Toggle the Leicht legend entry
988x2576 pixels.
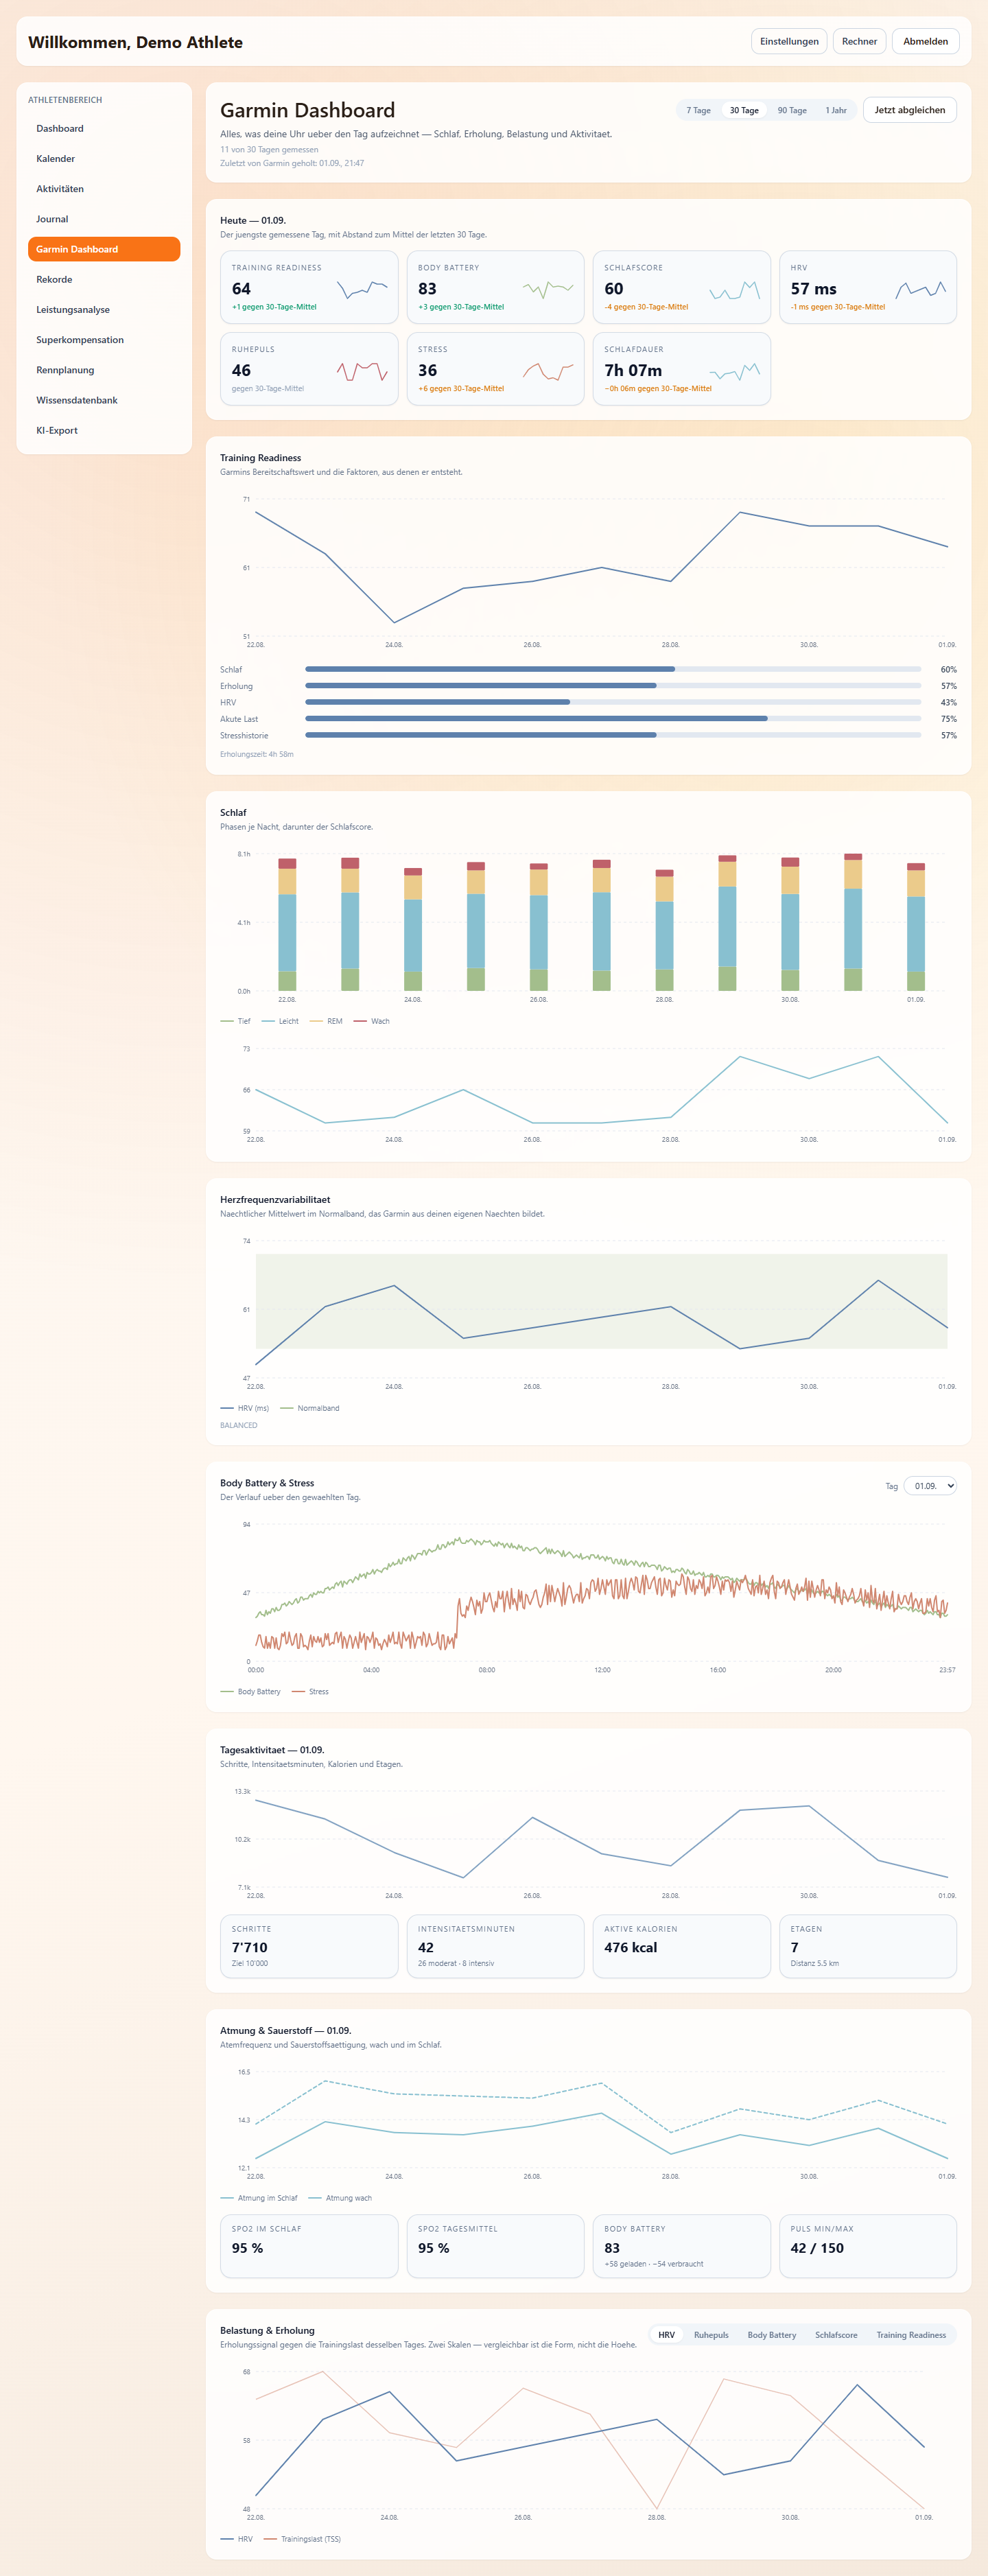[280, 1021]
